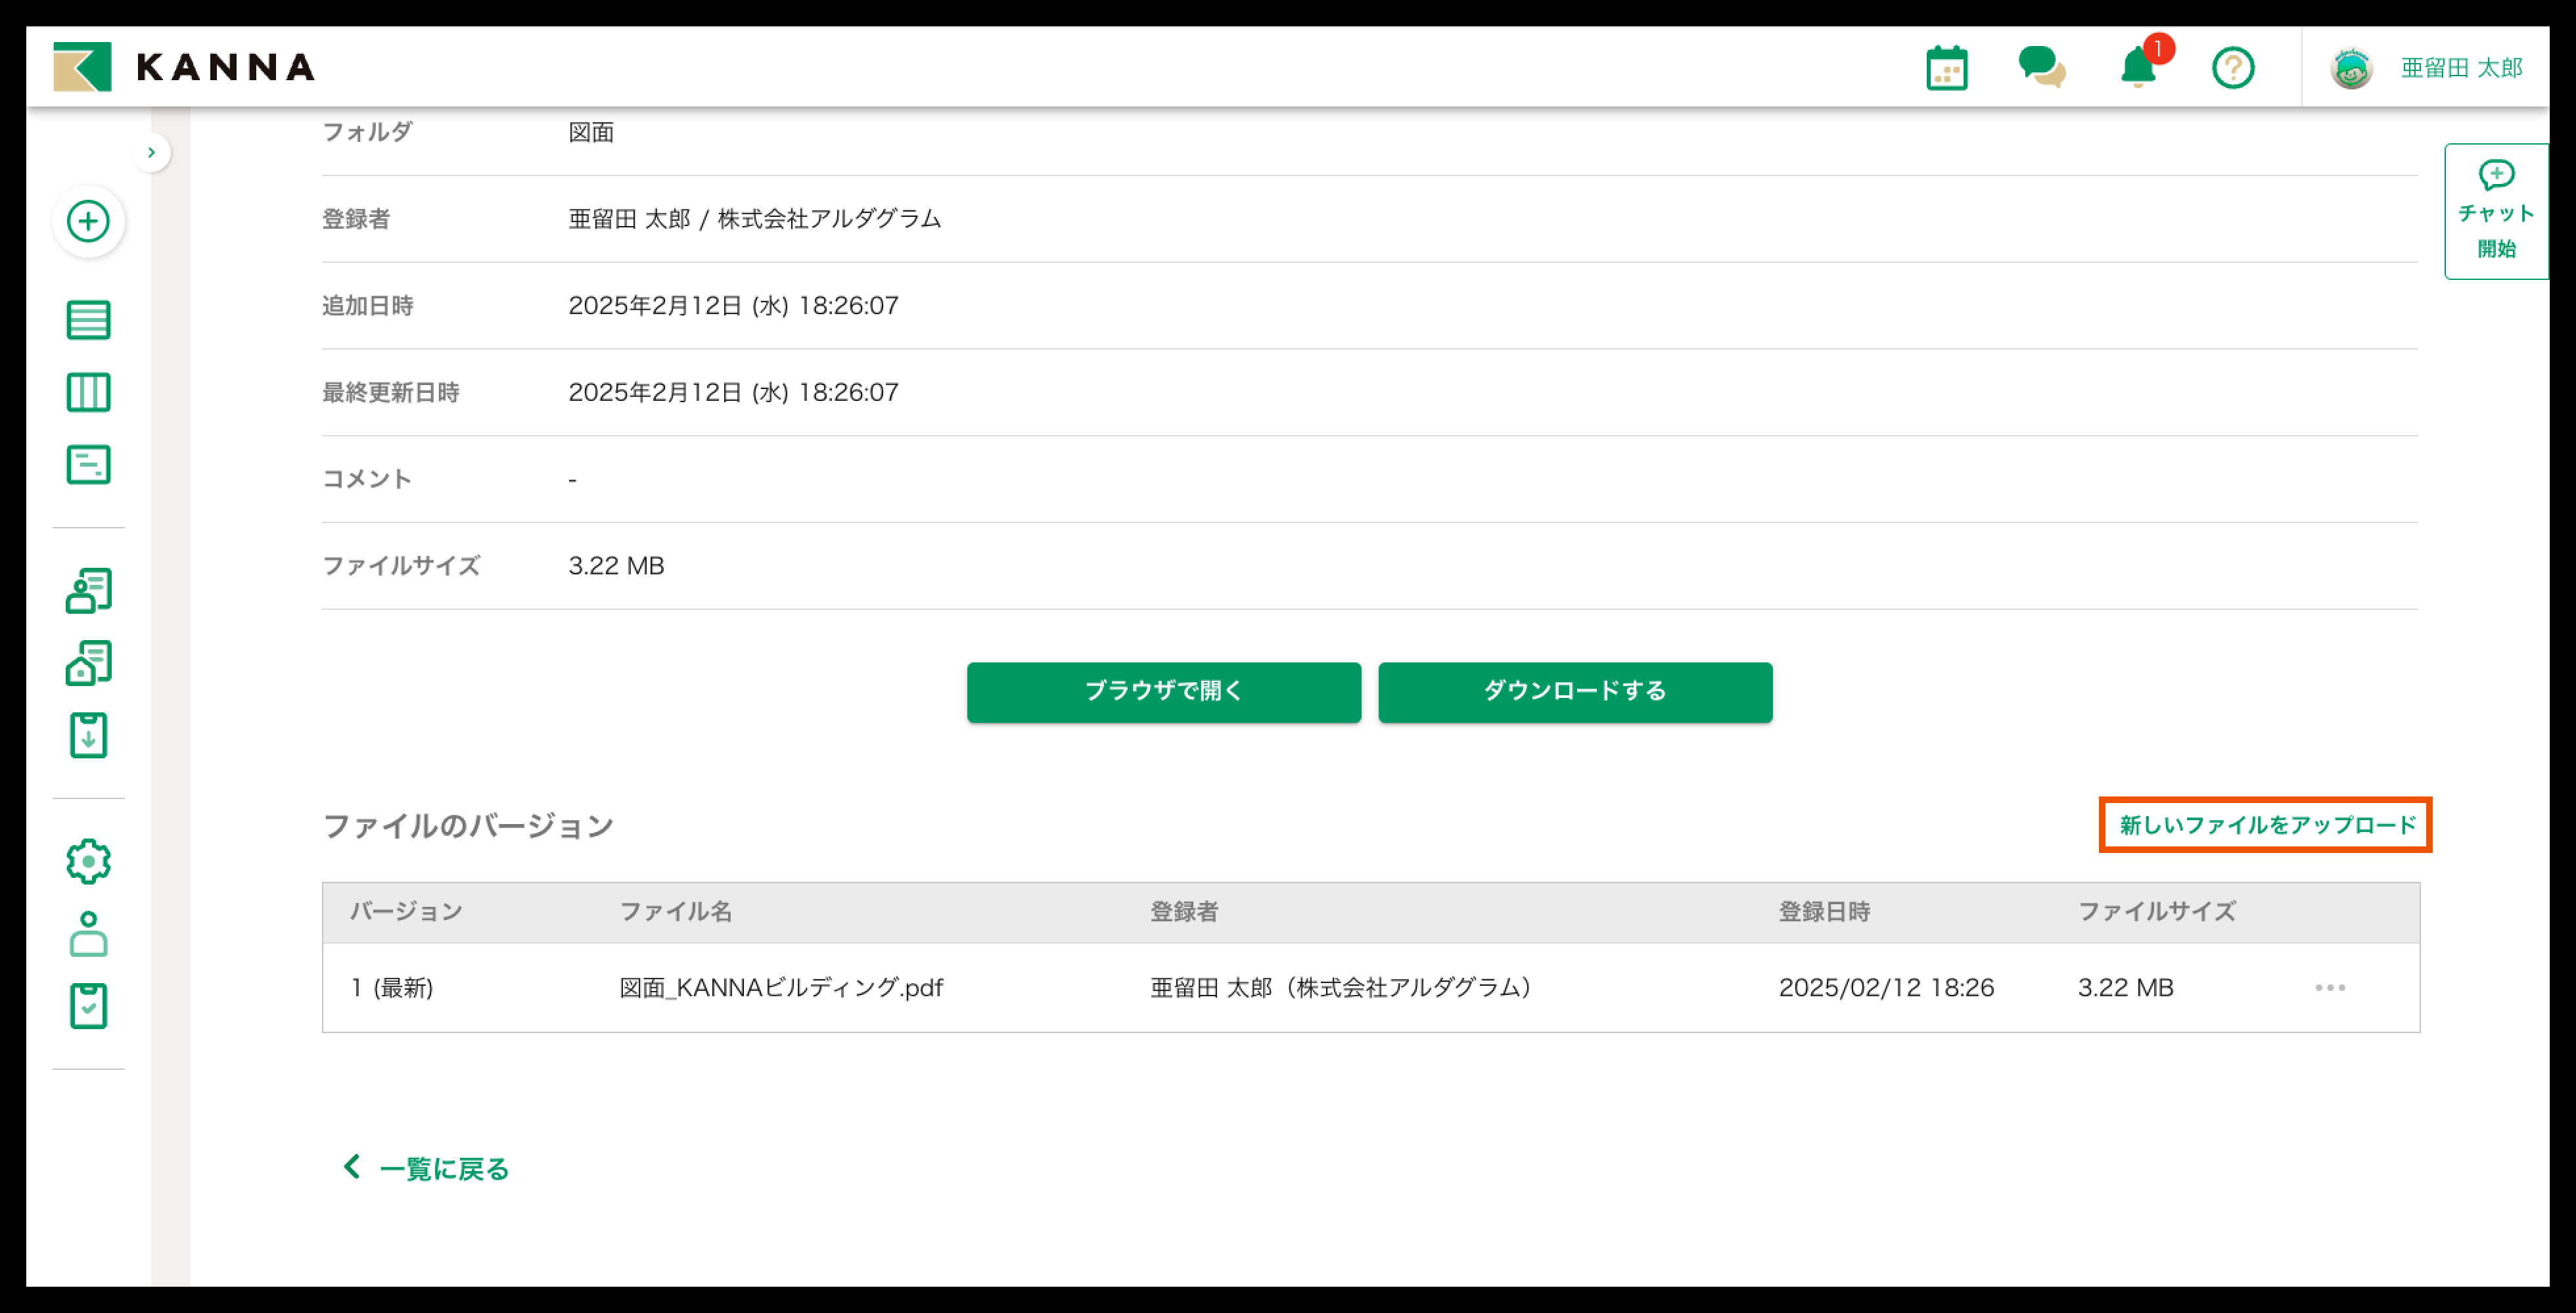
Task: Open the settings gear sidebar icon
Action: (88, 861)
